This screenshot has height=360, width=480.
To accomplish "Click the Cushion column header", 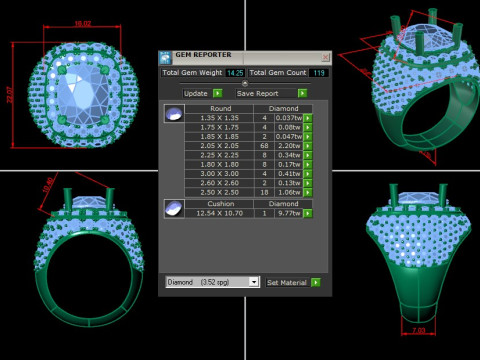I will [220, 204].
